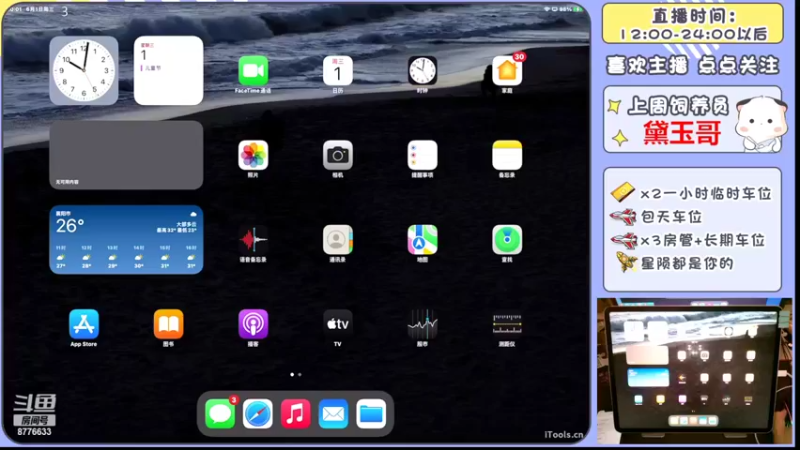Click the 直播时间 schedule banner
This screenshot has width=800, height=450.
coord(693,24)
